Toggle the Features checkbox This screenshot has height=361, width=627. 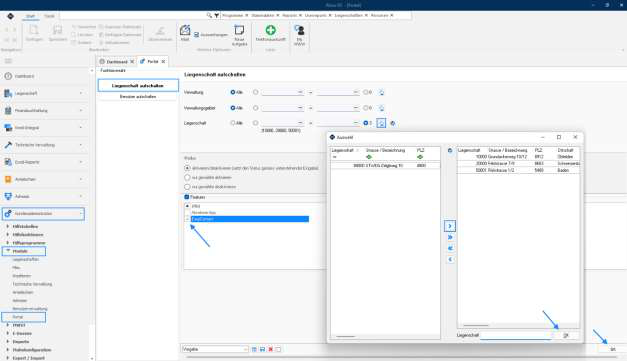[187, 197]
